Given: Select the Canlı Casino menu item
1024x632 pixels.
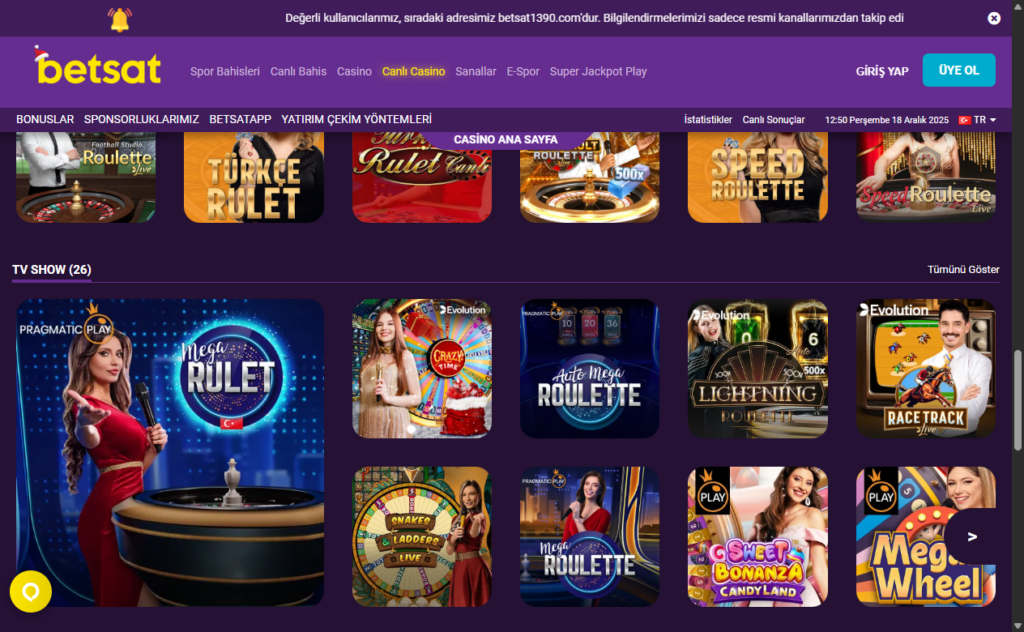Looking at the screenshot, I should [x=413, y=71].
